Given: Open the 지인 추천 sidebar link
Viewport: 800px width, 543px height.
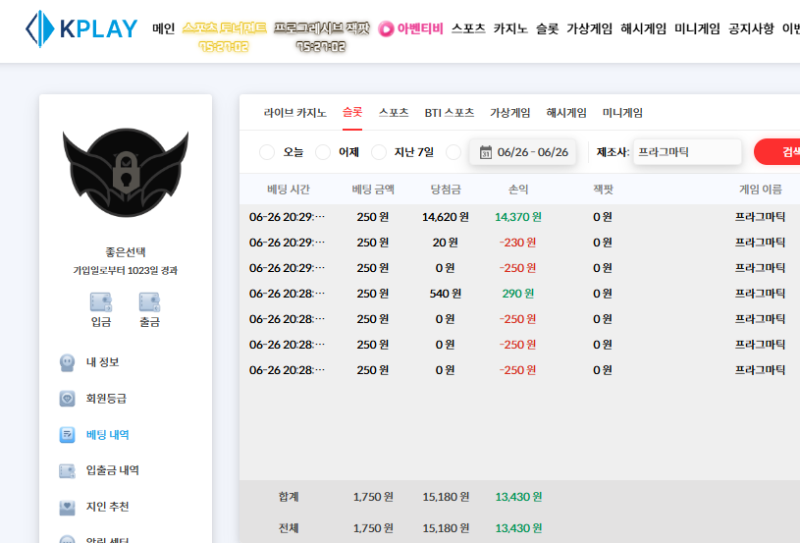Looking at the screenshot, I should (107, 507).
